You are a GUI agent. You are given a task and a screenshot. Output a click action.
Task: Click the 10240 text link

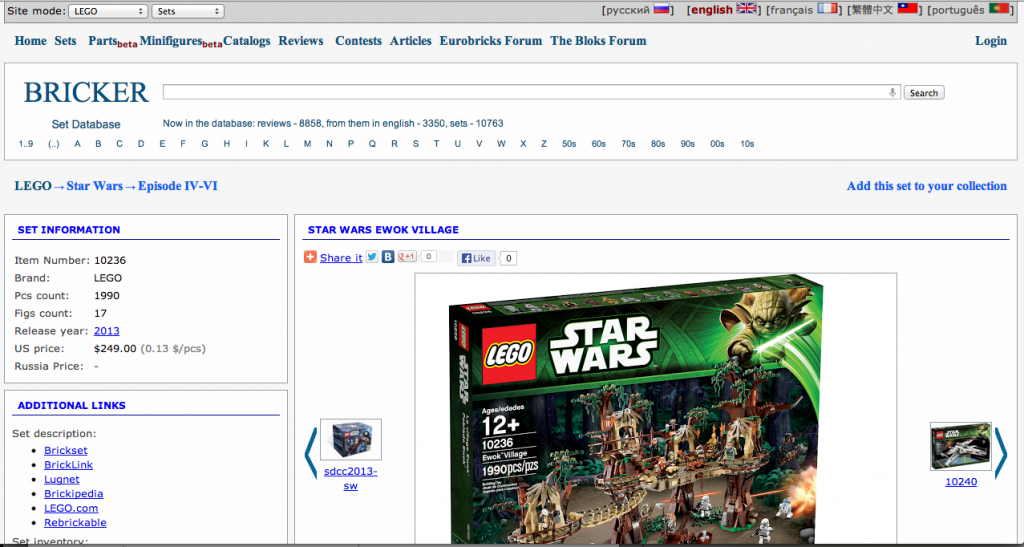[x=961, y=482]
